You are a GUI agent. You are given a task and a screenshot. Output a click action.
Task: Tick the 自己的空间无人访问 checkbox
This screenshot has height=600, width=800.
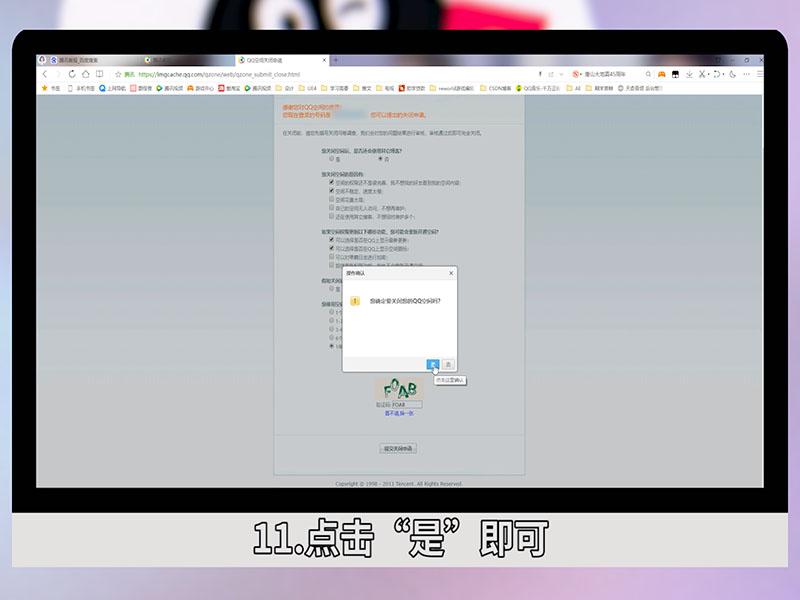[x=332, y=208]
